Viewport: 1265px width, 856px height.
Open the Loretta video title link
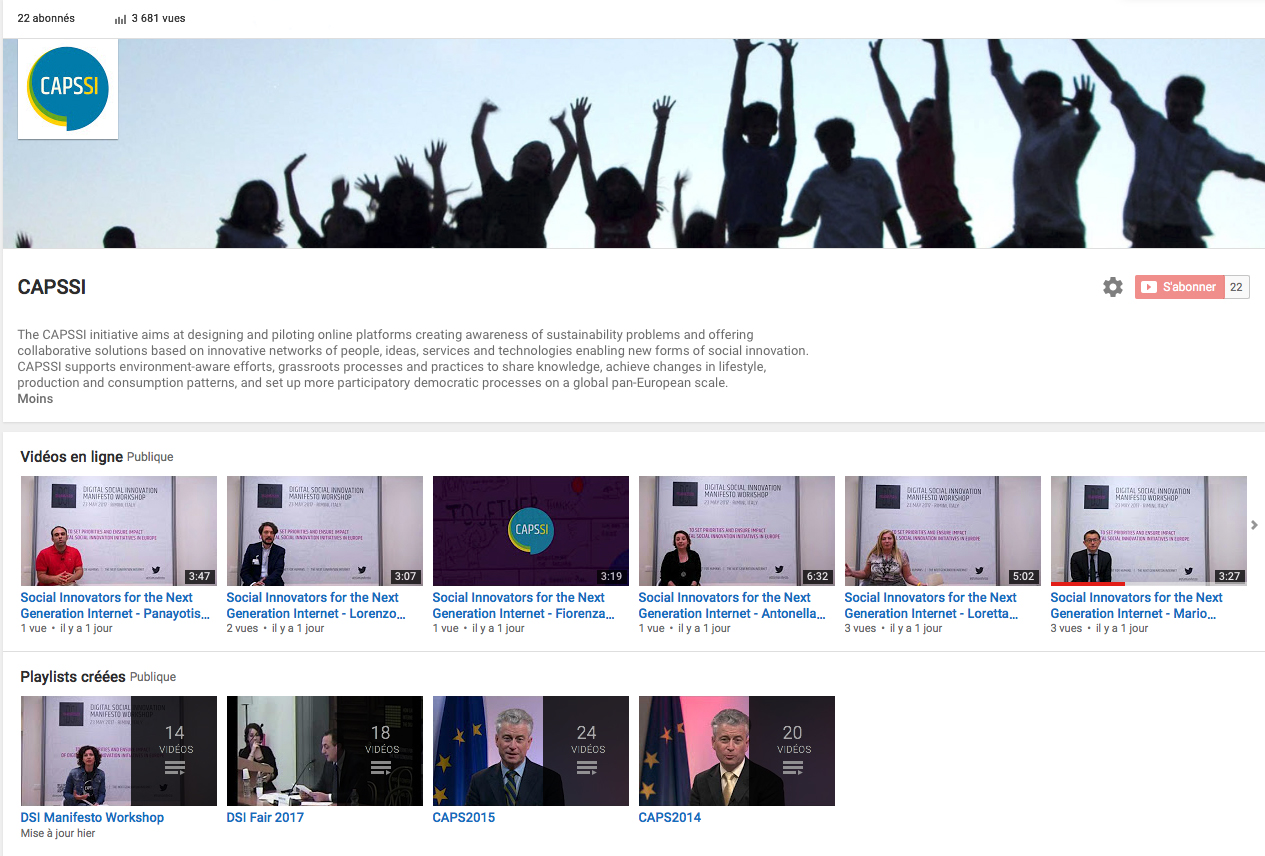coord(930,605)
